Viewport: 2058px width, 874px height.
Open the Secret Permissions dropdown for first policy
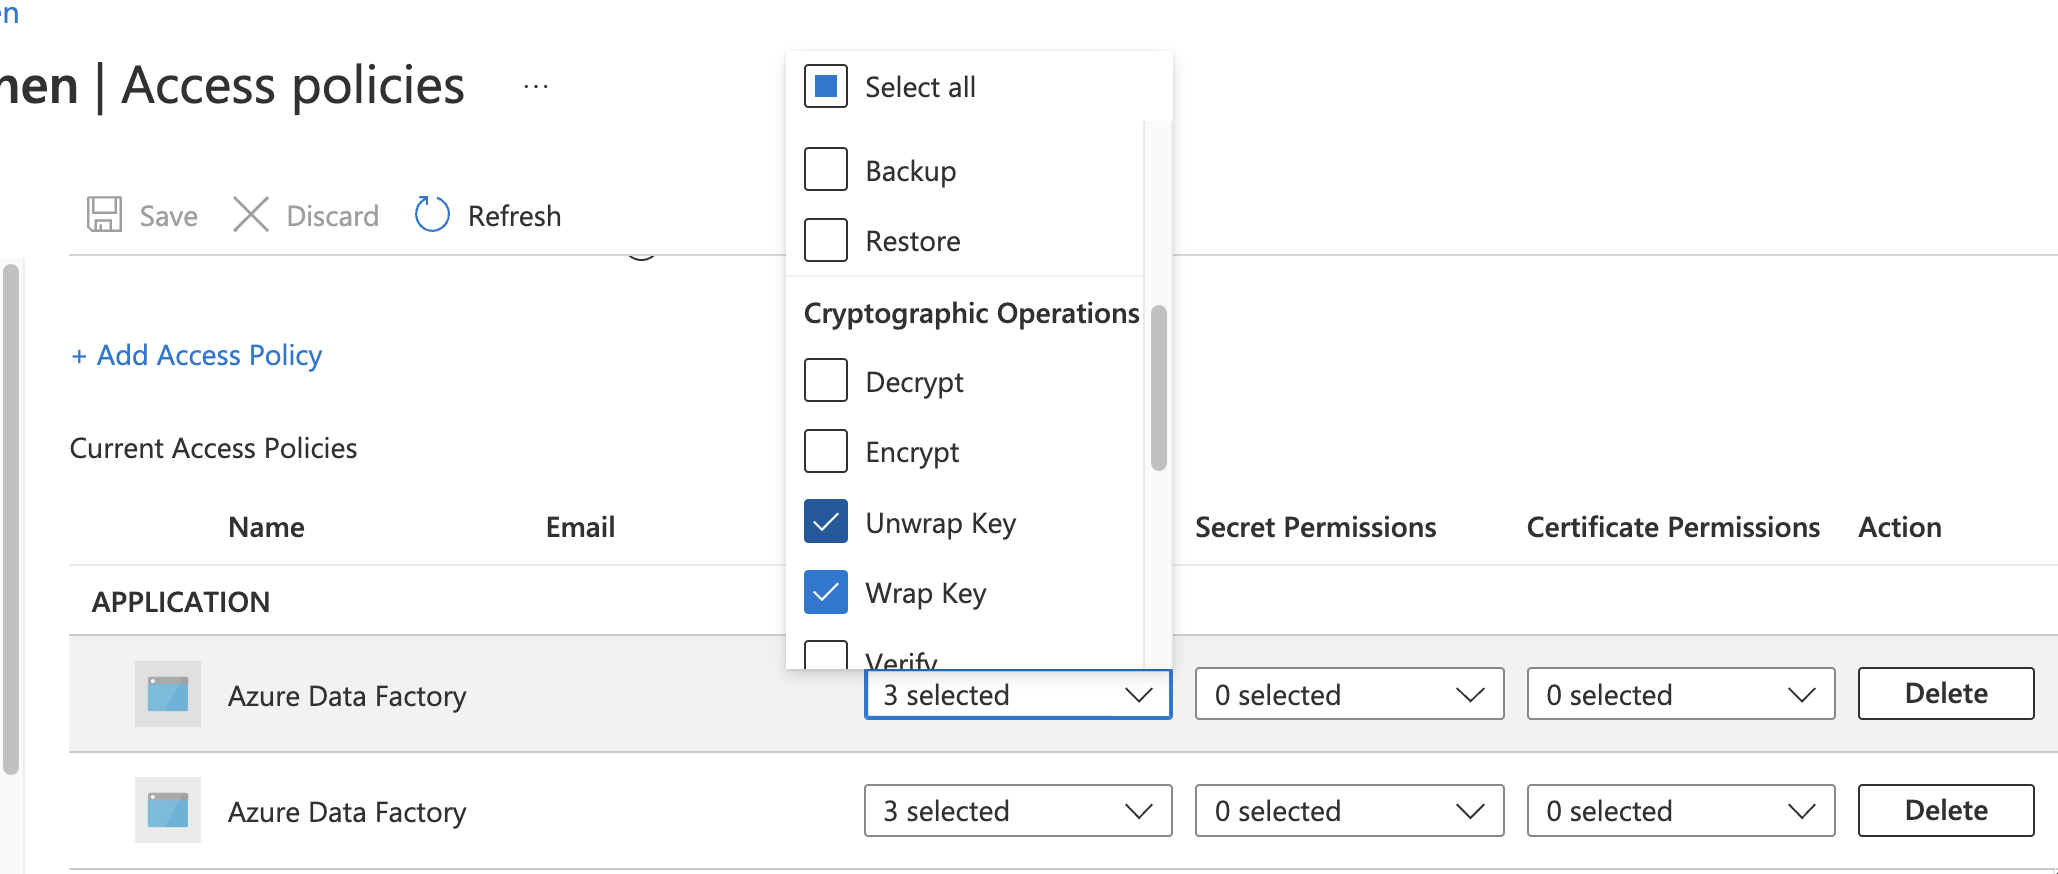pyautogui.click(x=1348, y=694)
